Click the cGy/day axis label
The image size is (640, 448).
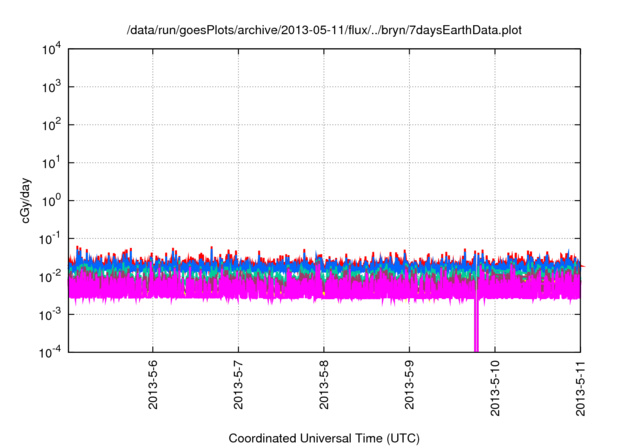(26, 200)
